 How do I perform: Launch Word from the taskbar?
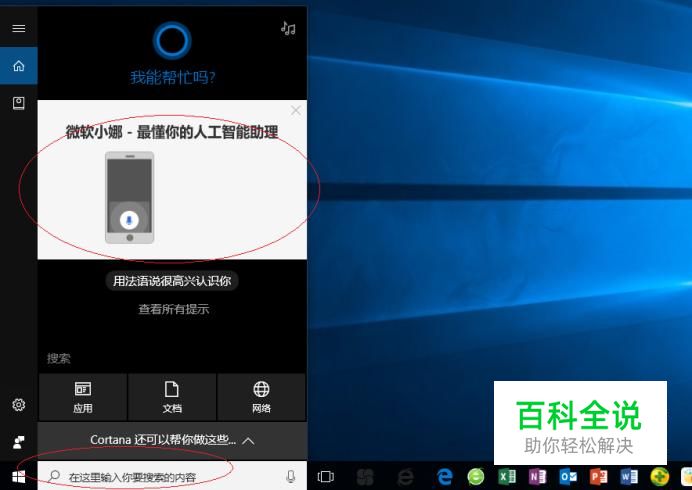point(629,477)
